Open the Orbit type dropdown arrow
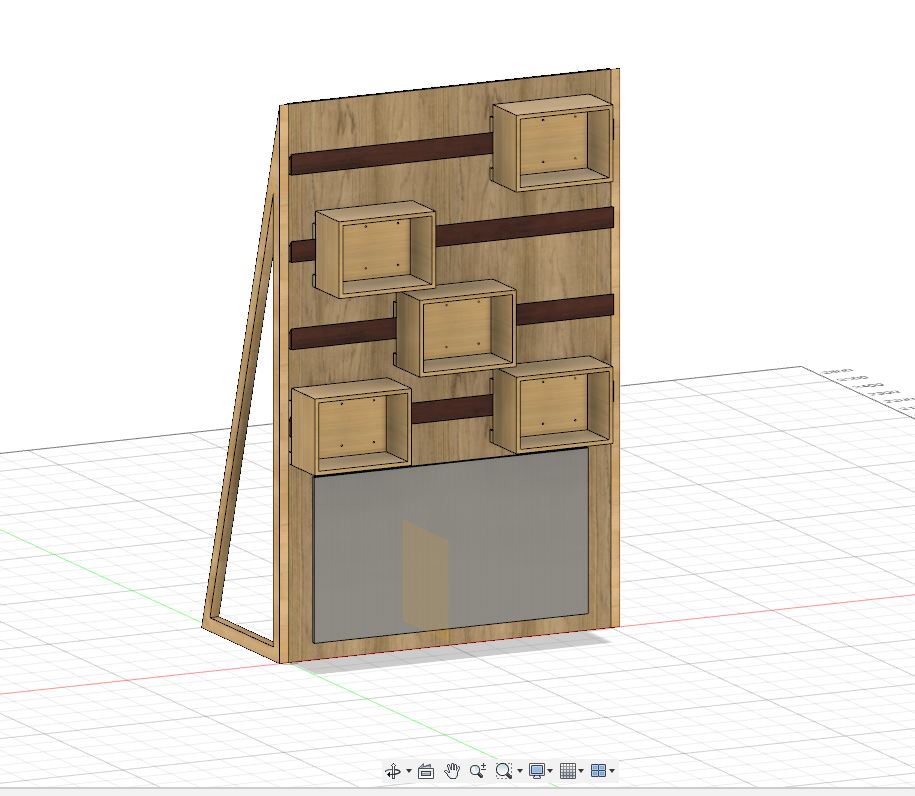This screenshot has height=796, width=915. pos(408,771)
